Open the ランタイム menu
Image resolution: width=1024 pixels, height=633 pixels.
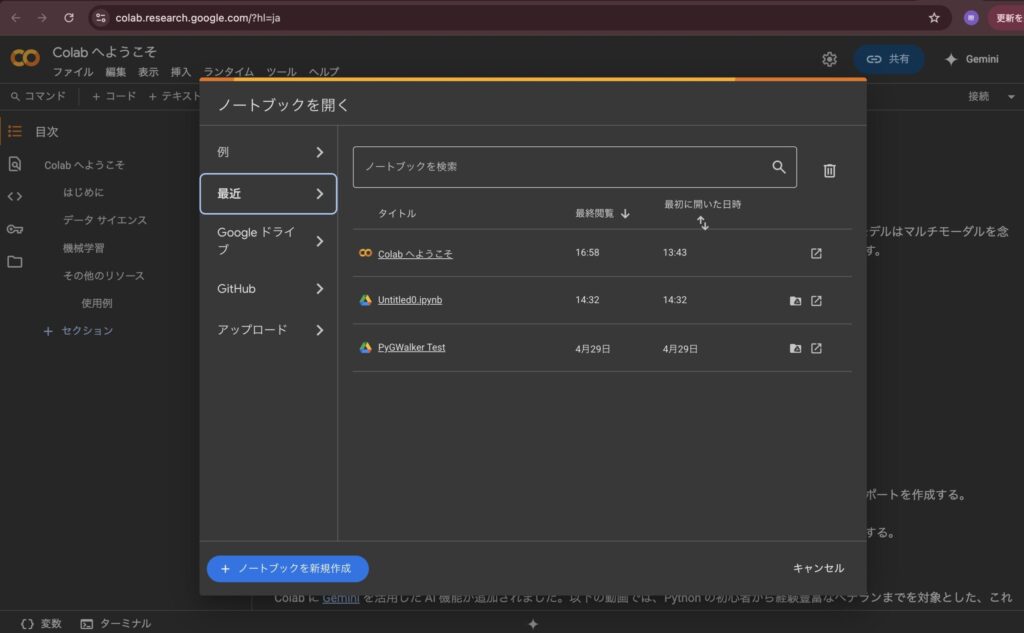(x=229, y=72)
